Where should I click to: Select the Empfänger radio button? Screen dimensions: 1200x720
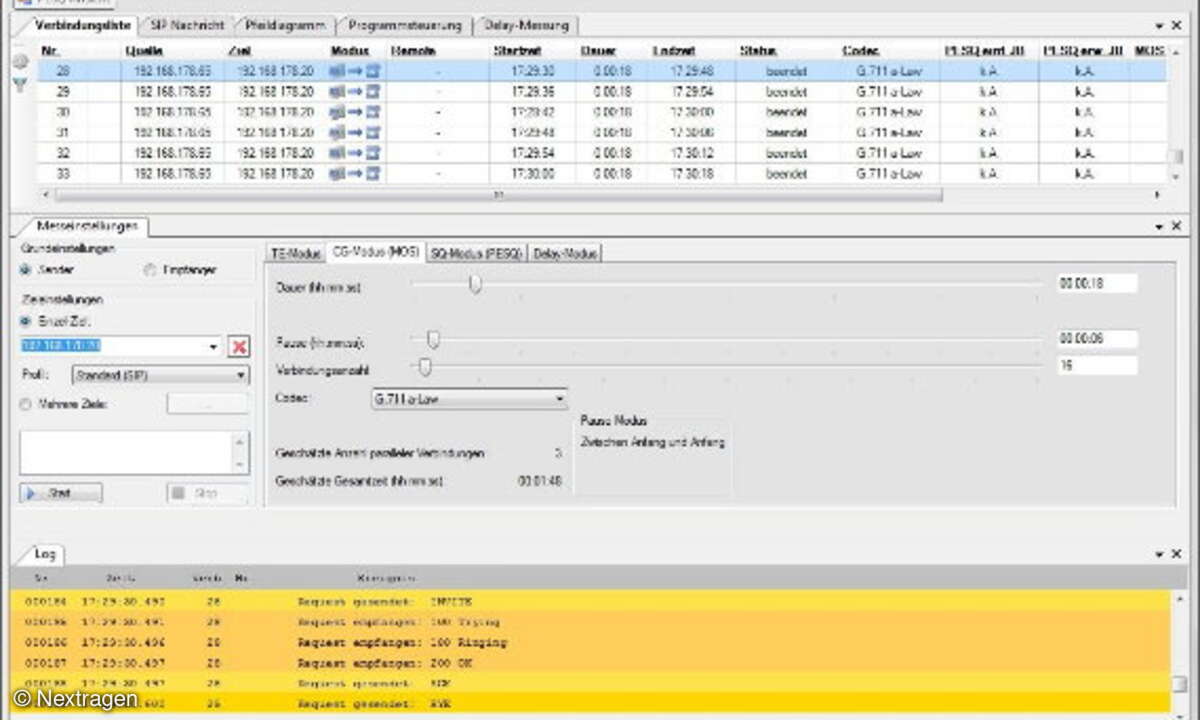(150, 269)
